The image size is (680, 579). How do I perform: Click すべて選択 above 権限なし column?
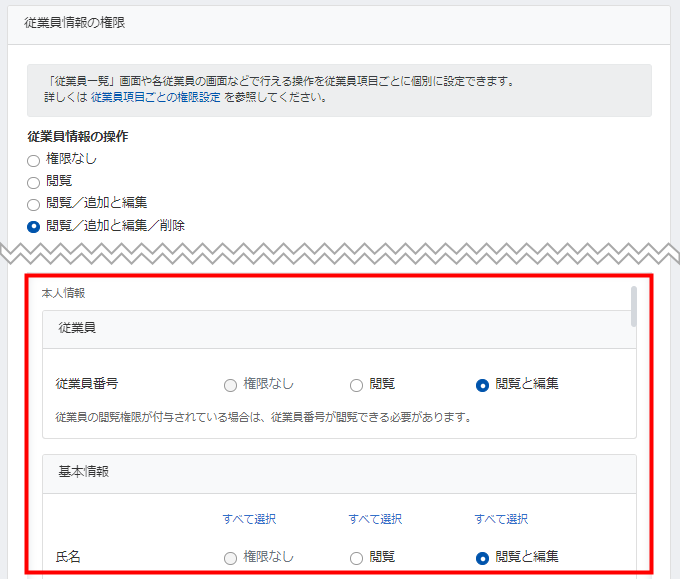click(x=249, y=519)
